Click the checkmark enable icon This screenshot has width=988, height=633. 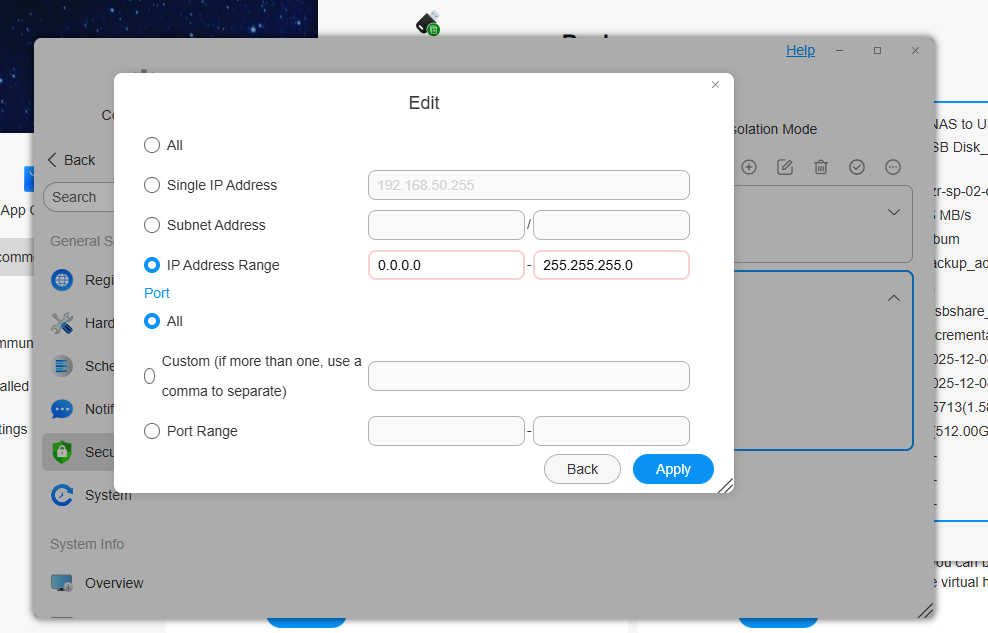click(x=856, y=167)
